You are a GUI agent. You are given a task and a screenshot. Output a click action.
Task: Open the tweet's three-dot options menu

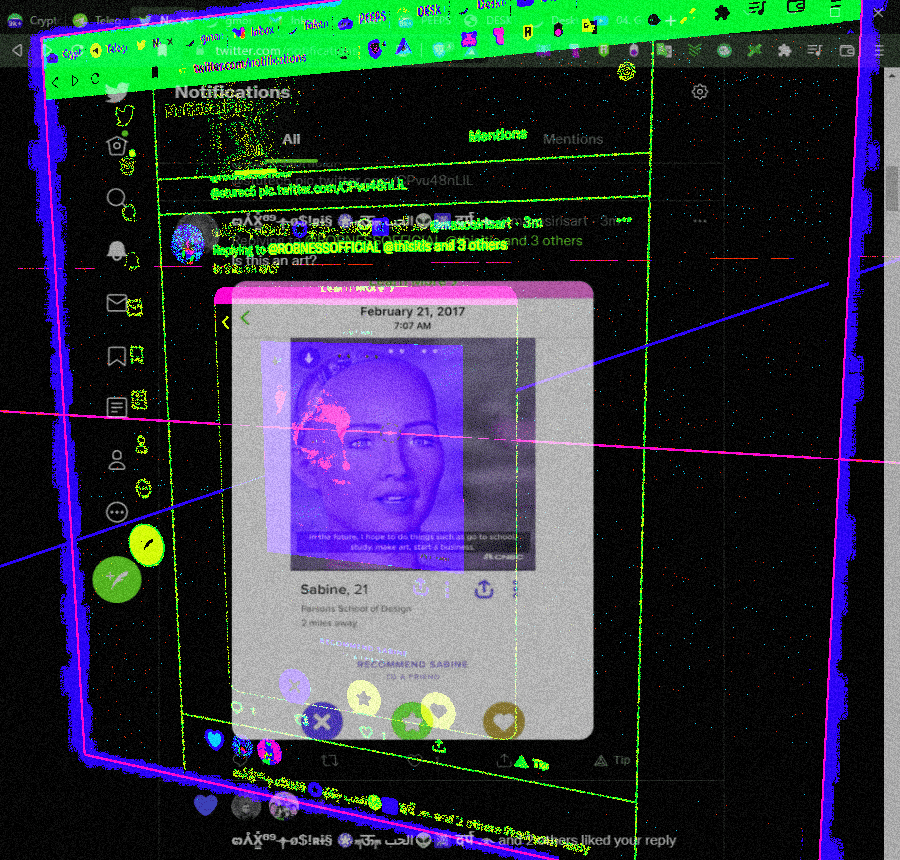coord(700,221)
